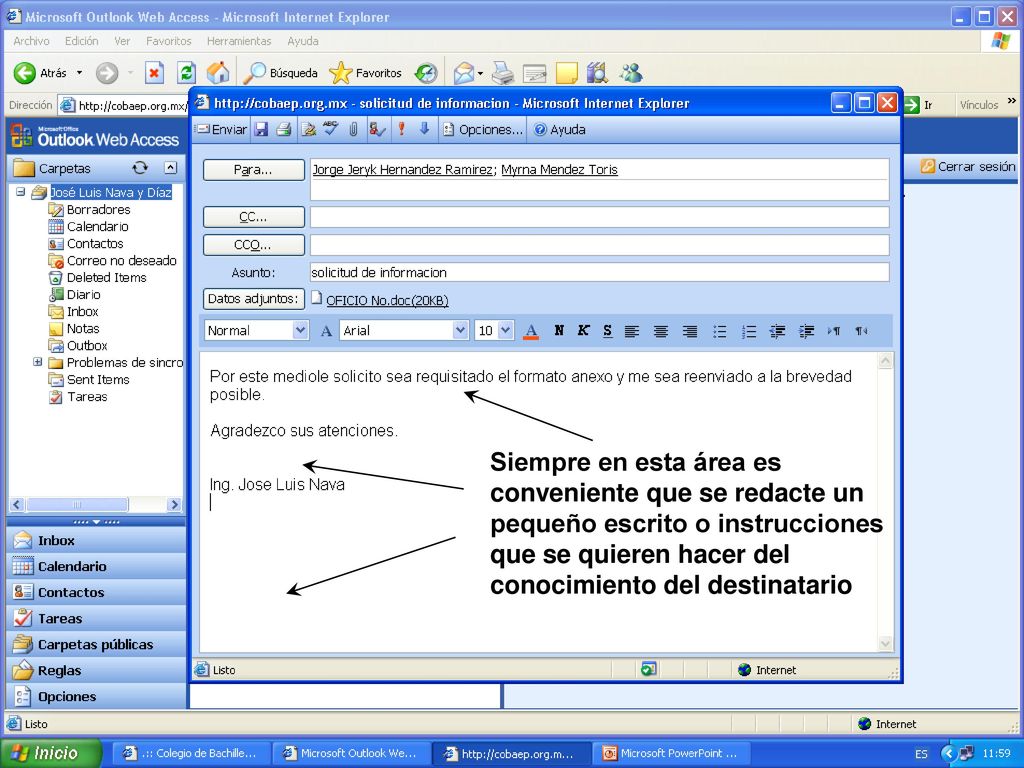Viewport: 1024px width, 768px height.
Task: Click the CCO... button
Action: pyautogui.click(x=253, y=246)
